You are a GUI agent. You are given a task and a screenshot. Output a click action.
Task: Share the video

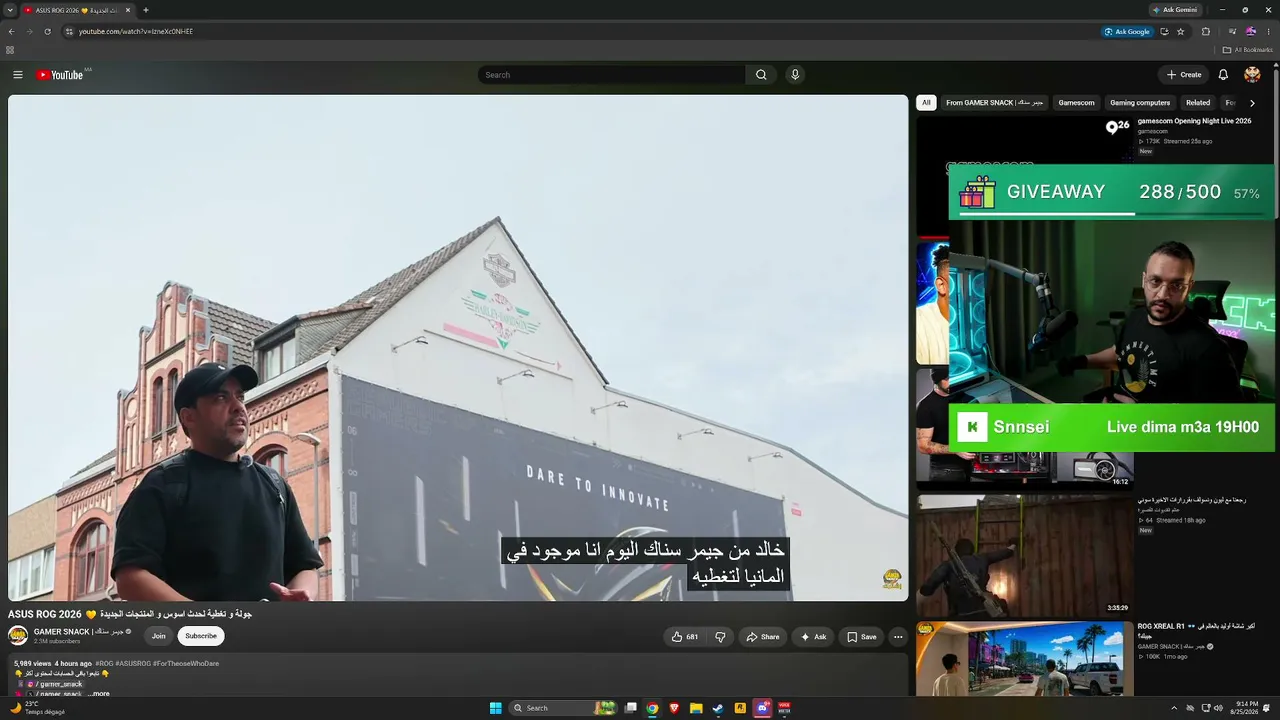[x=762, y=637]
